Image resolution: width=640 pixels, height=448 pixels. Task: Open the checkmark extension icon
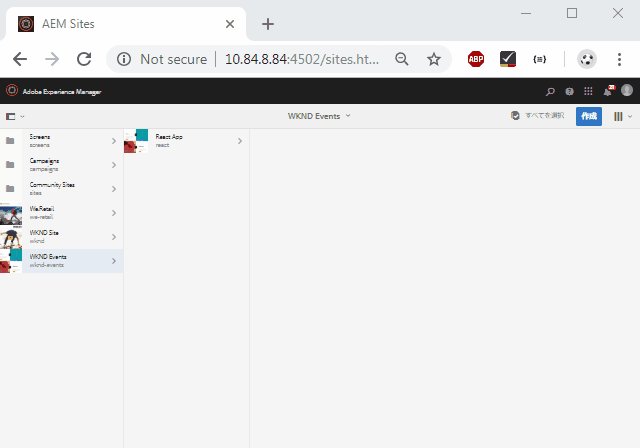click(508, 59)
